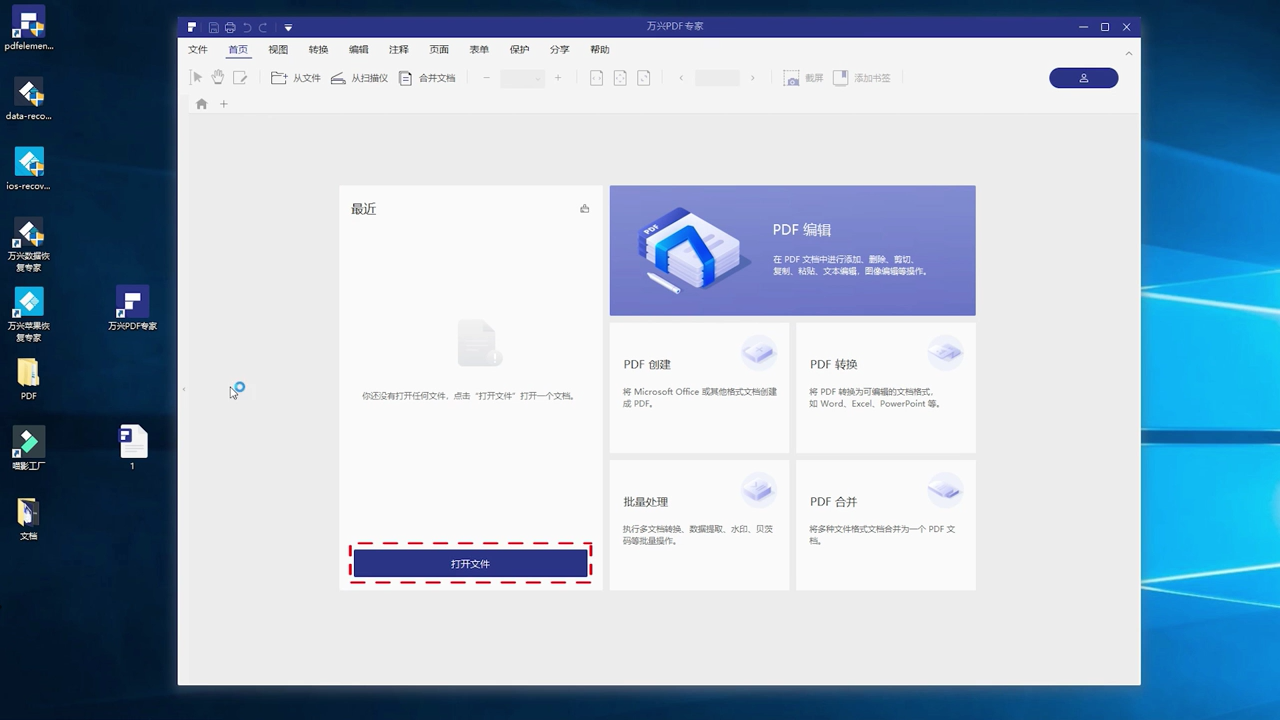The image size is (1280, 720).
Task: Click the first page-fit icon
Action: tap(596, 78)
